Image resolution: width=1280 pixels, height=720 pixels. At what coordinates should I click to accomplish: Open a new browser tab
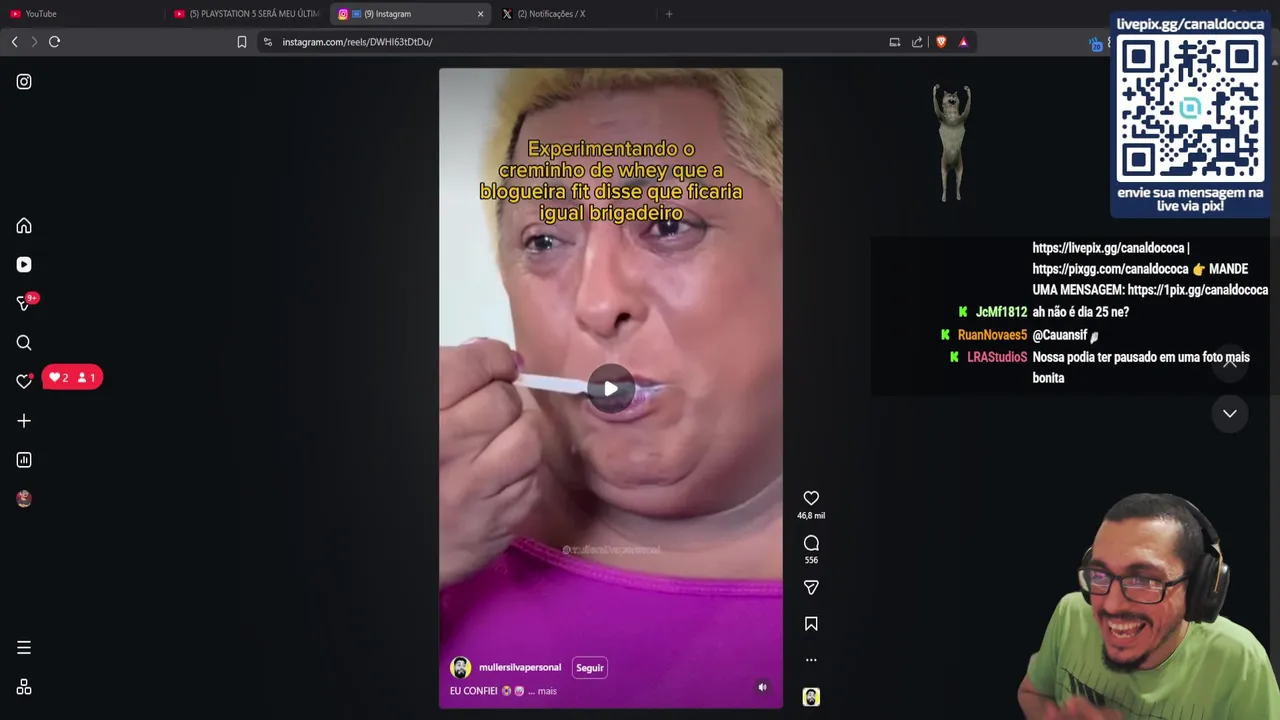tap(669, 14)
